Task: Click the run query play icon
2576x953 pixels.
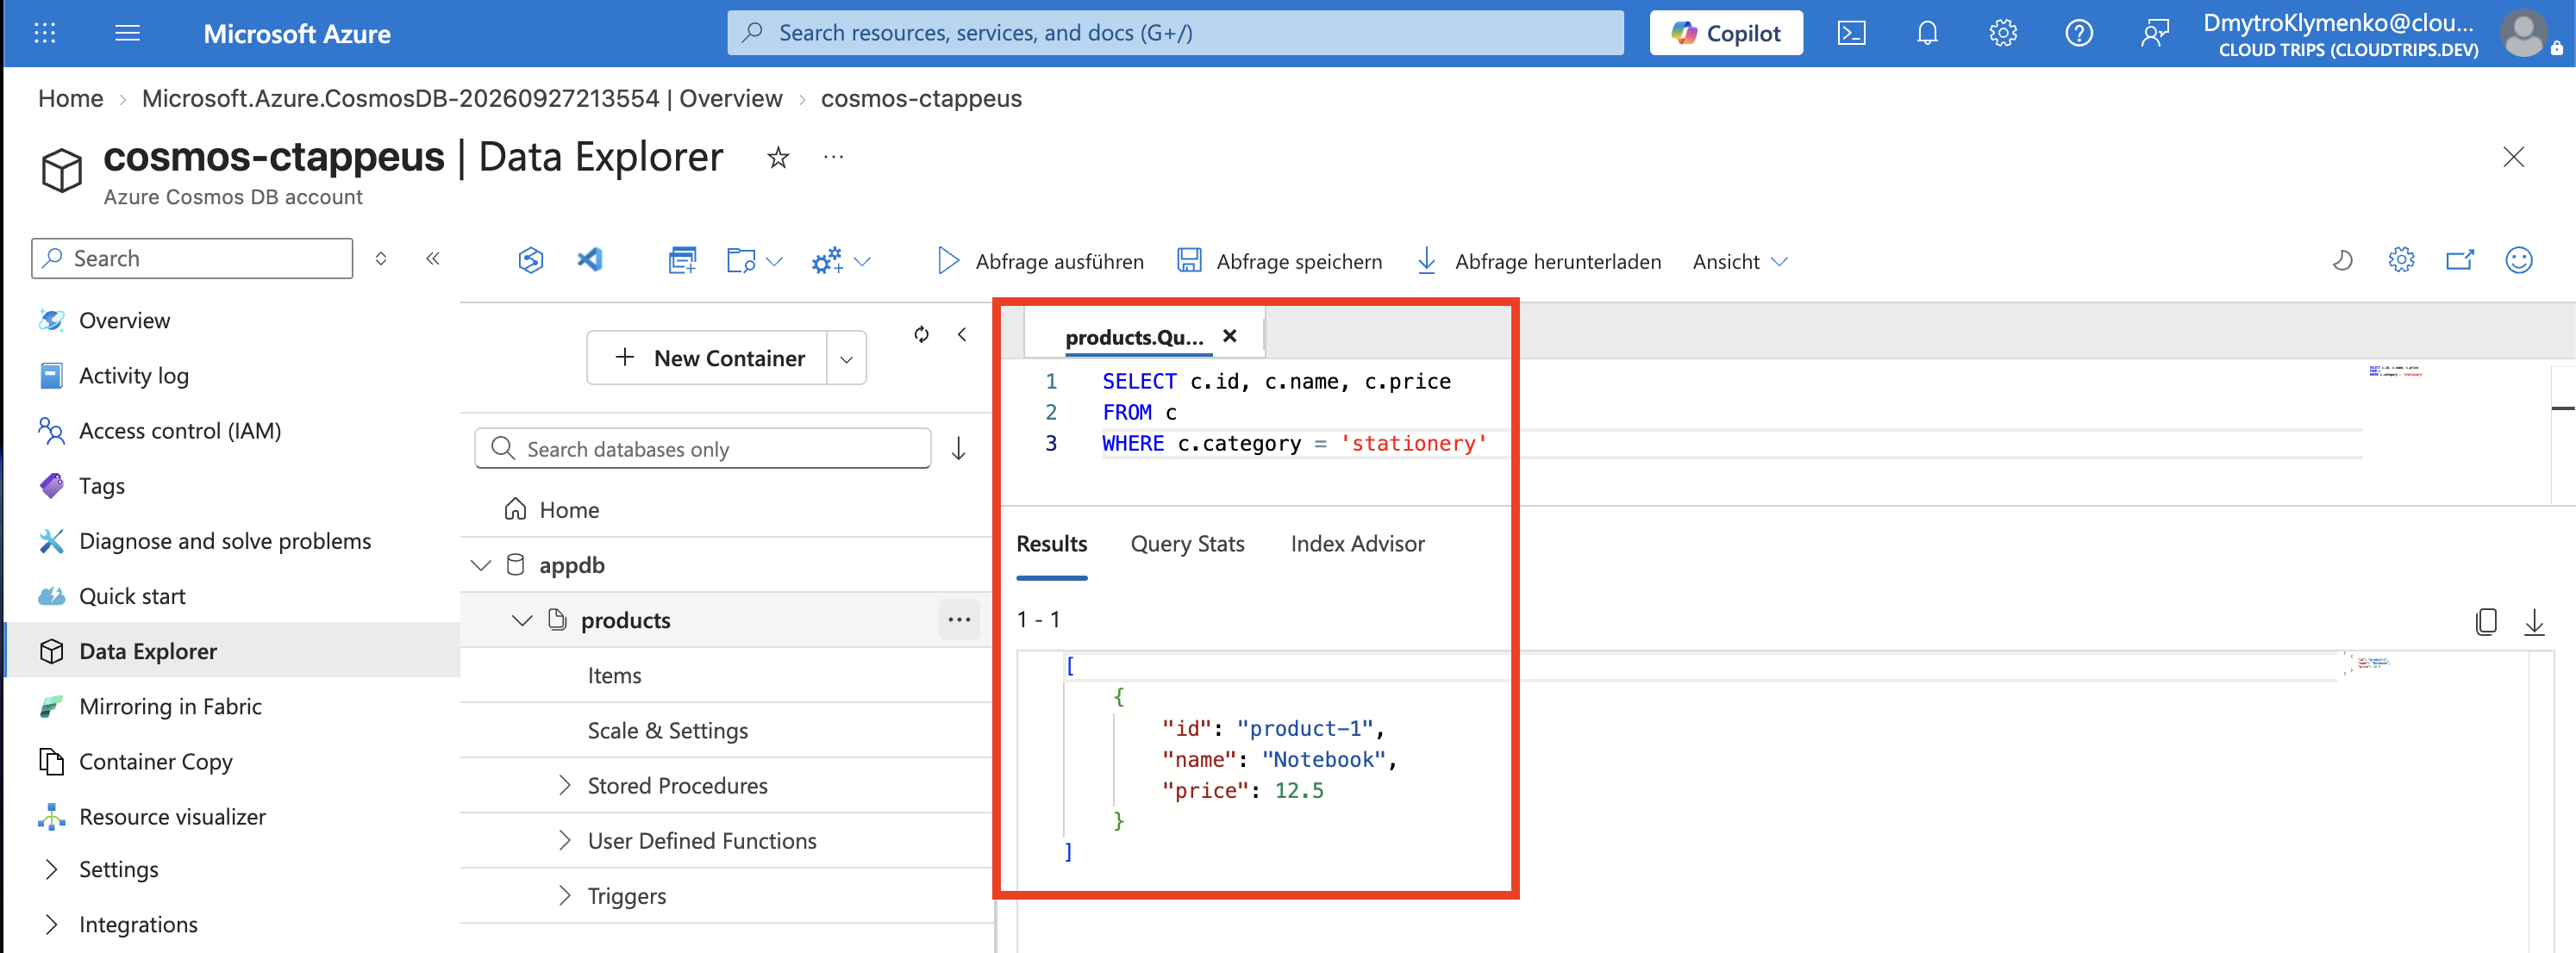Action: point(948,261)
